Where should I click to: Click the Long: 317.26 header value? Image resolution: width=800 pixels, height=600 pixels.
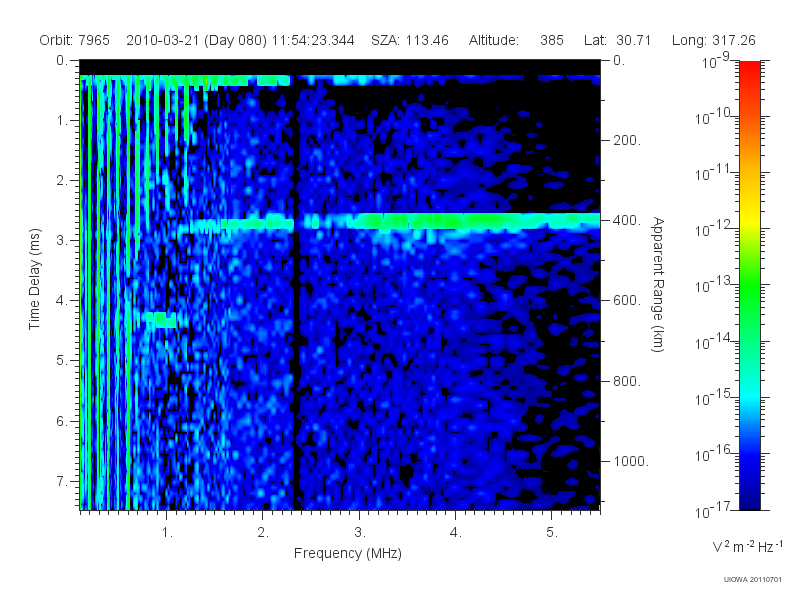coord(713,40)
